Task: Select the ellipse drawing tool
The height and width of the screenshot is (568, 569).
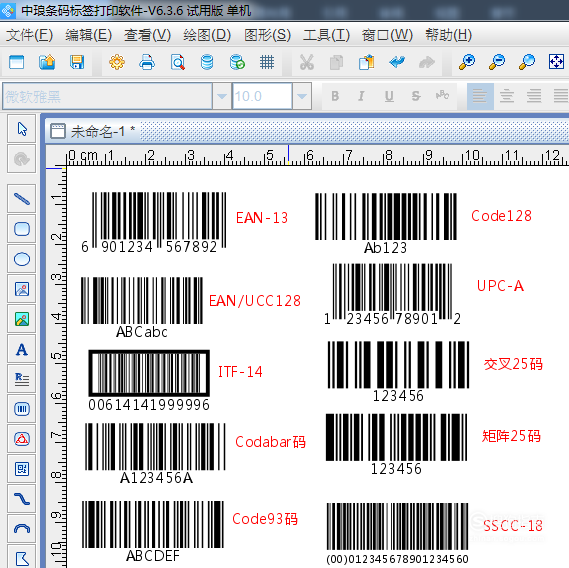Action: [22, 259]
